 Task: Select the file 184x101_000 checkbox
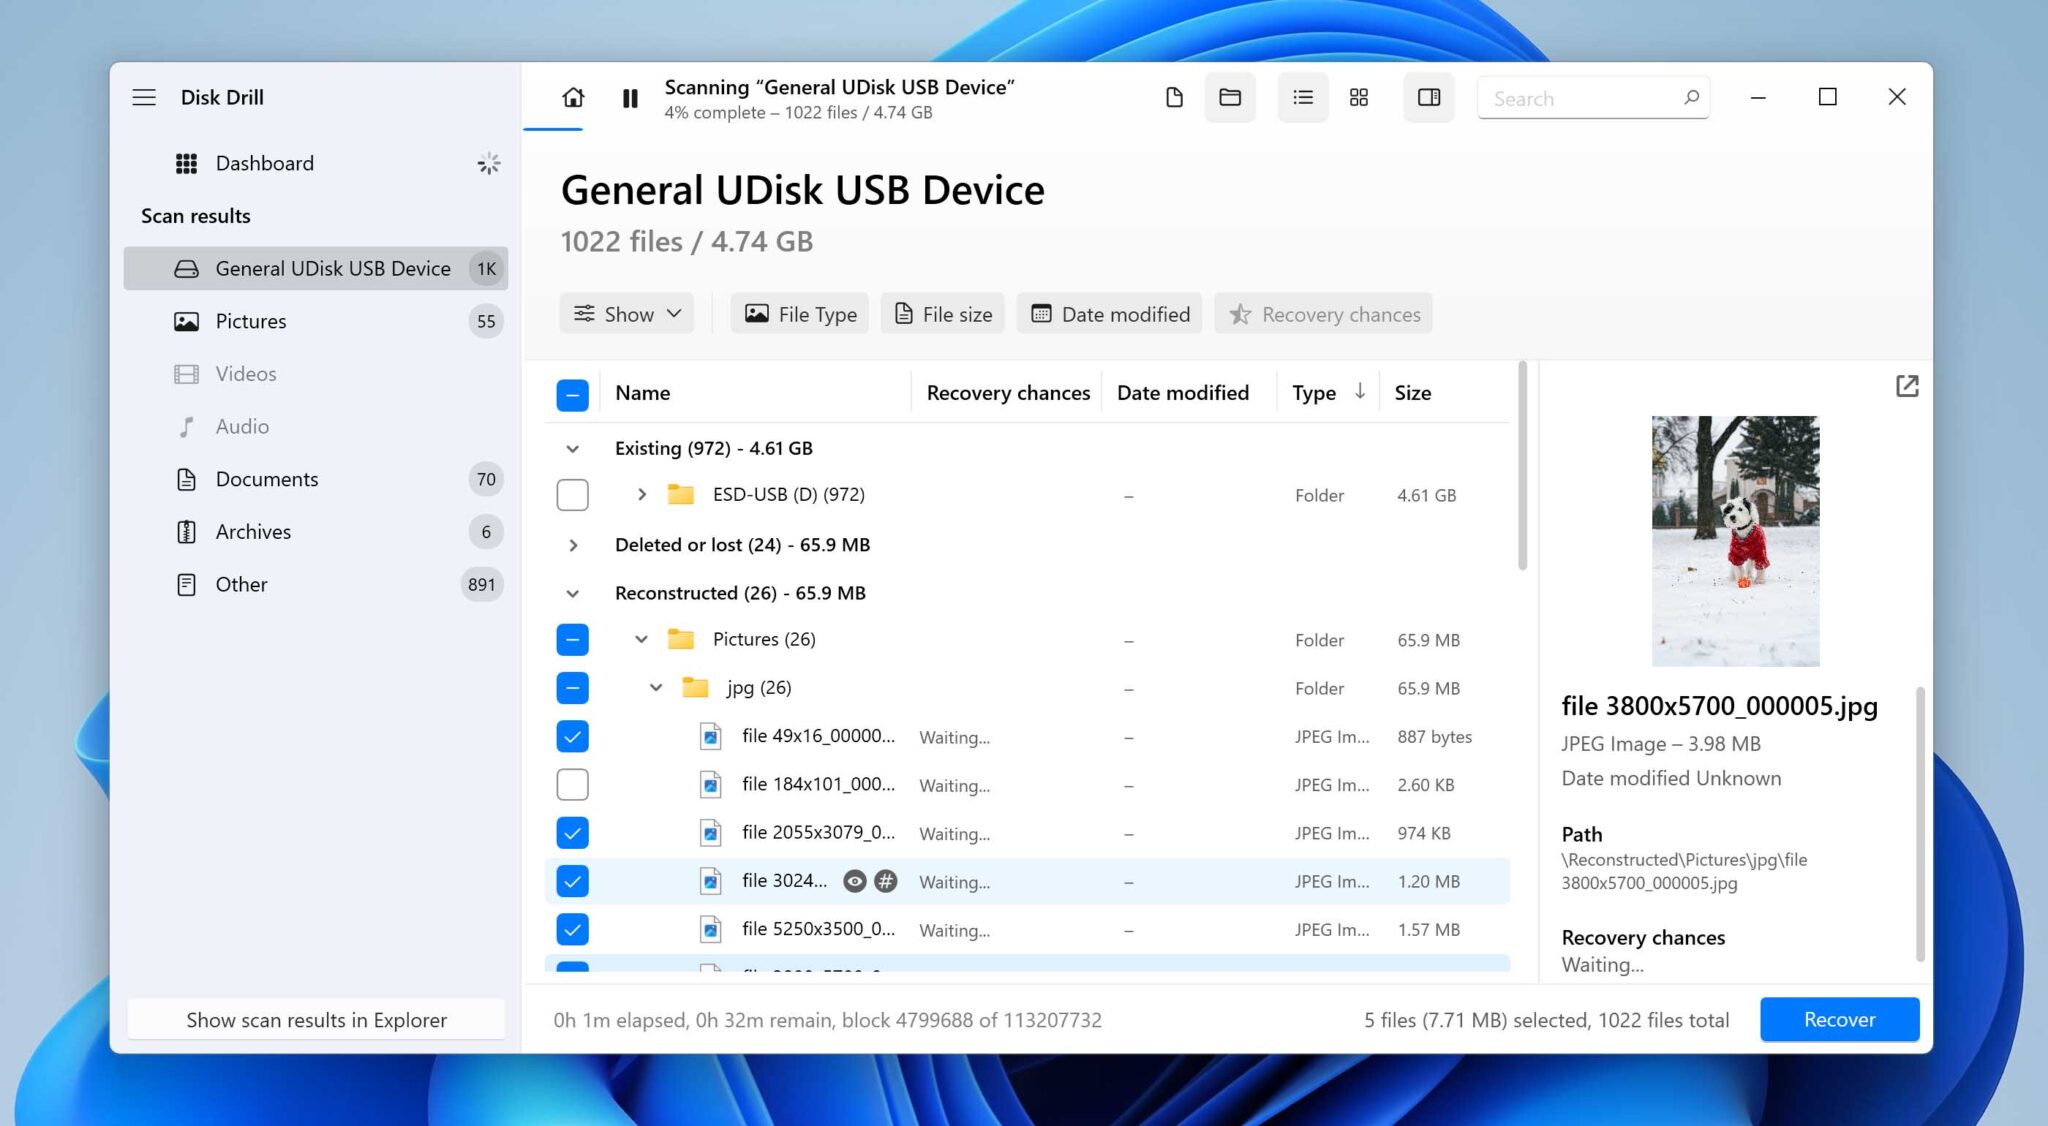[572, 784]
